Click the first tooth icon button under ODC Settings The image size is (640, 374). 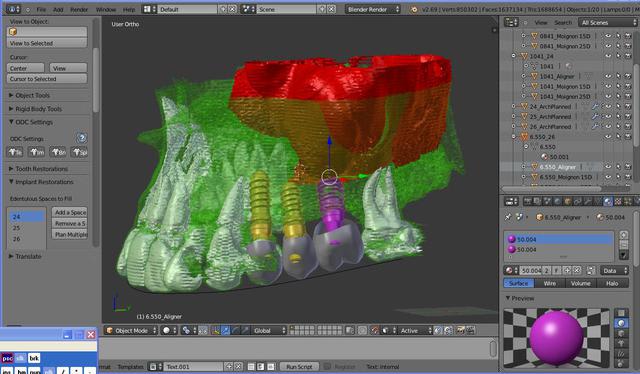pyautogui.click(x=15, y=152)
